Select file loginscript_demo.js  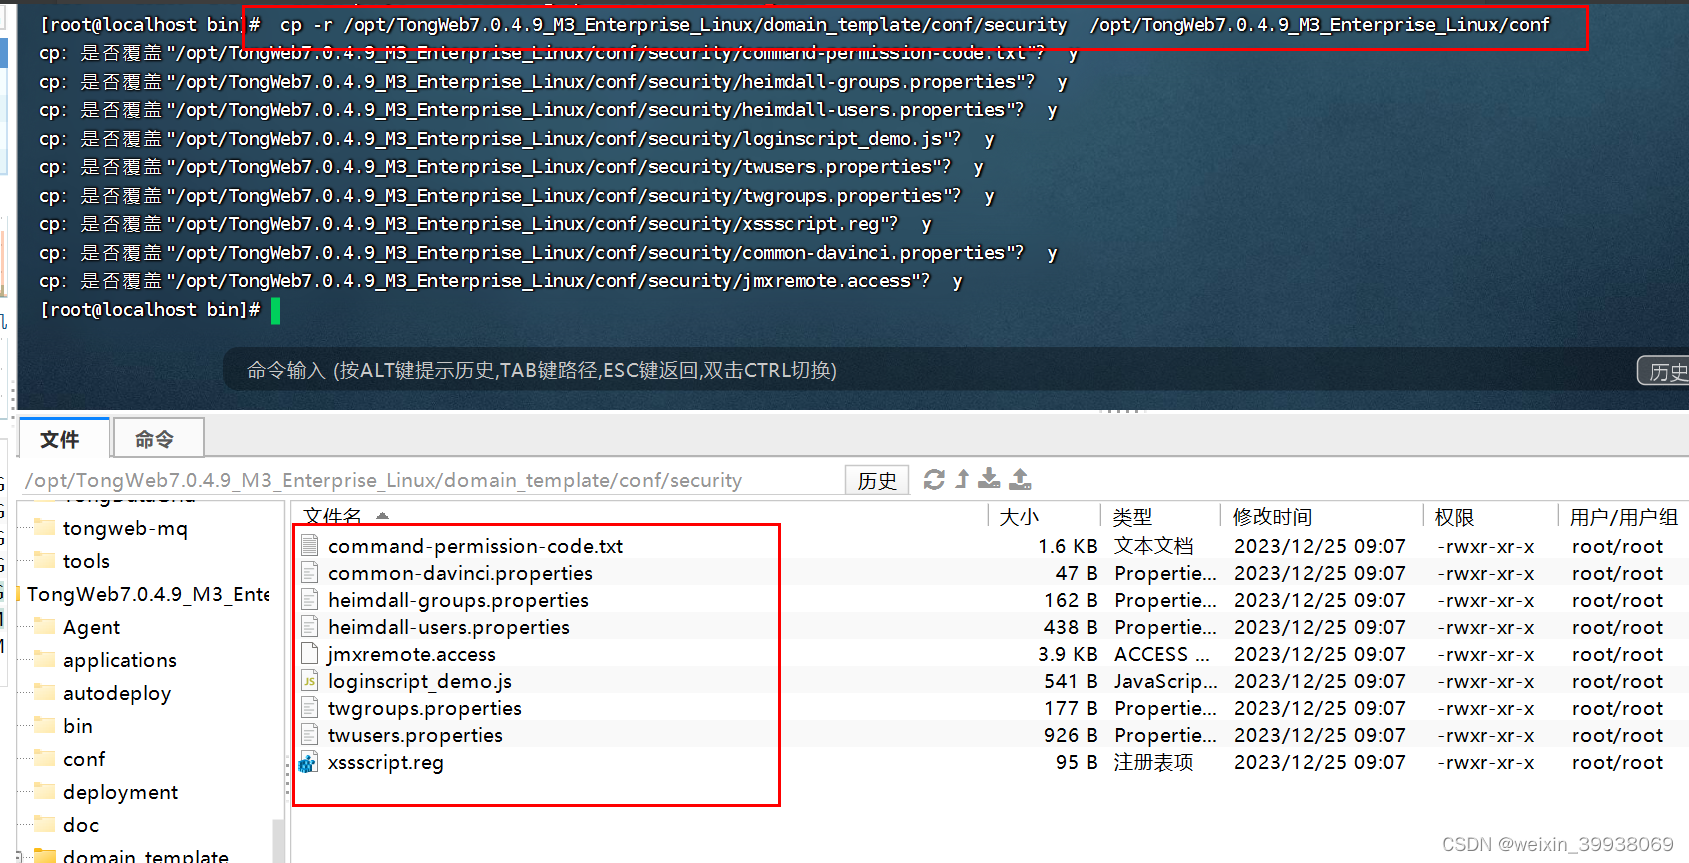pyautogui.click(x=420, y=681)
